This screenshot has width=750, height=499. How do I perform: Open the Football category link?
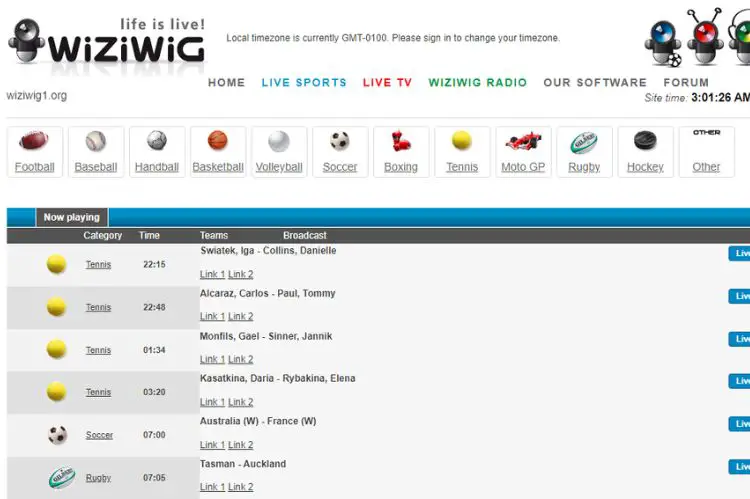(x=34, y=167)
